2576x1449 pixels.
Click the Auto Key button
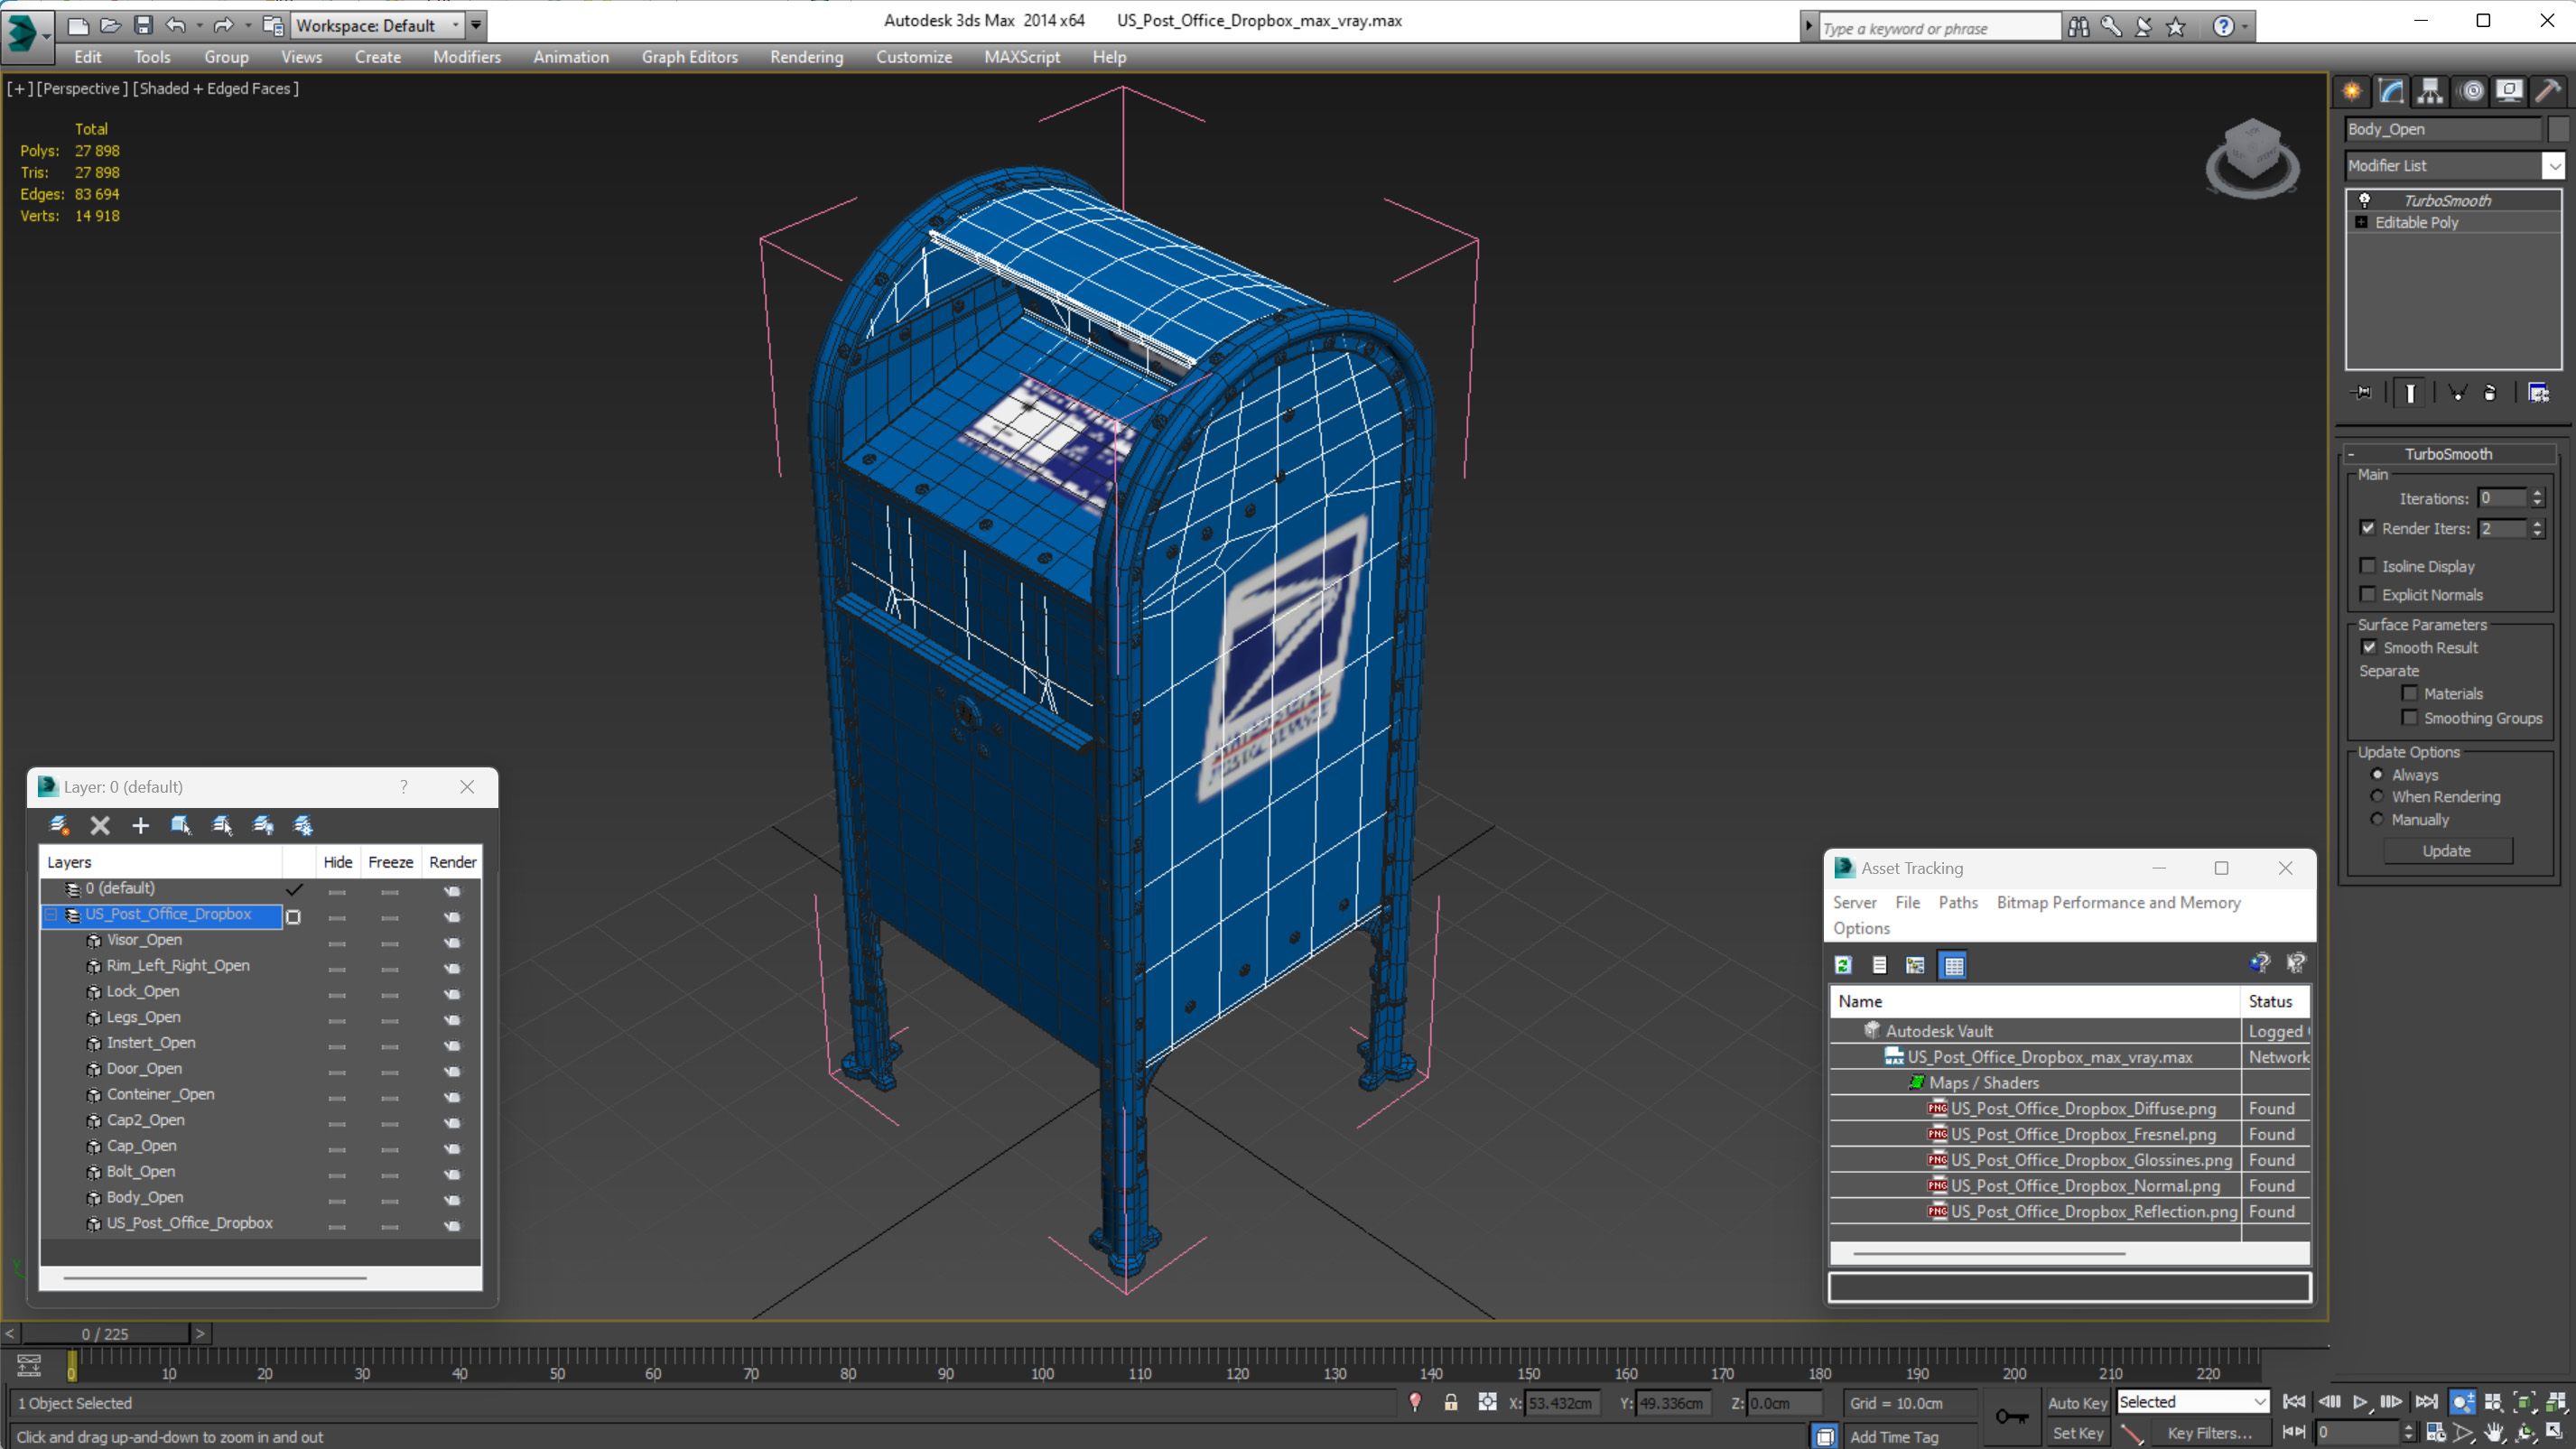[2076, 1402]
